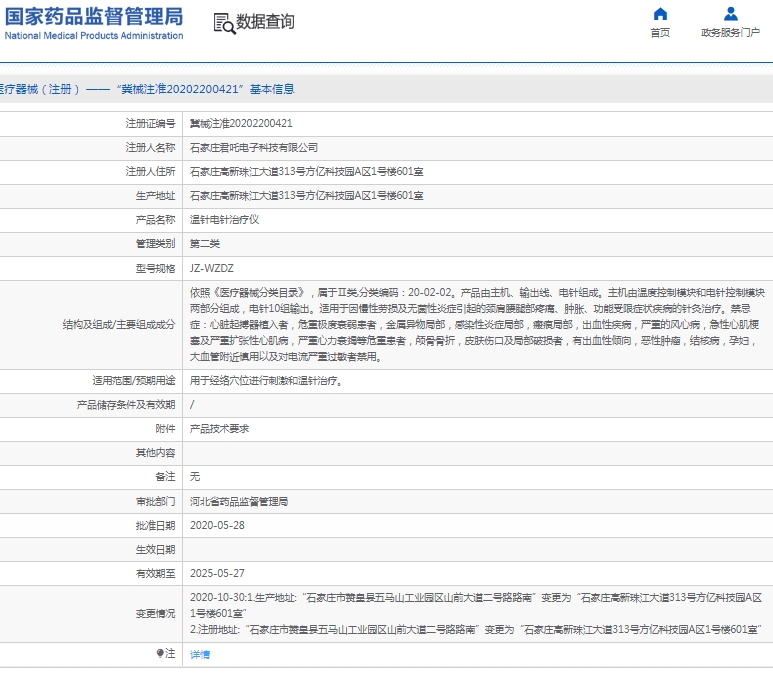Click the 备注 value 无
The width and height of the screenshot is (773, 674).
point(195,477)
